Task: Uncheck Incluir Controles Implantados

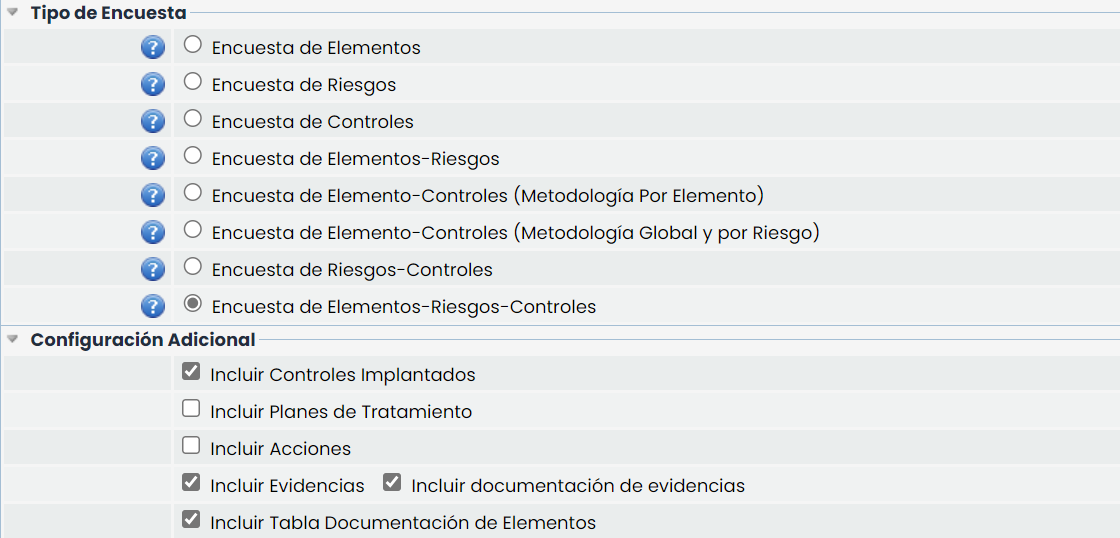Action: 191,372
